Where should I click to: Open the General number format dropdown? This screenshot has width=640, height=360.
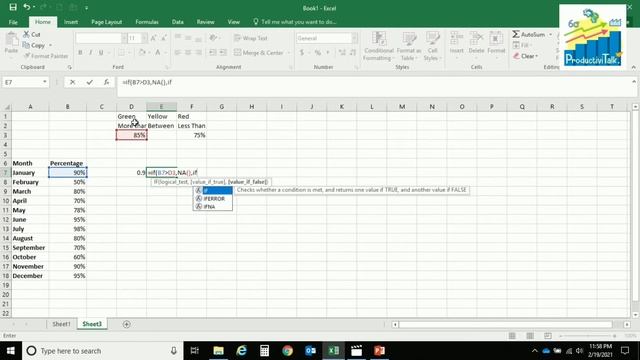[x=354, y=38]
